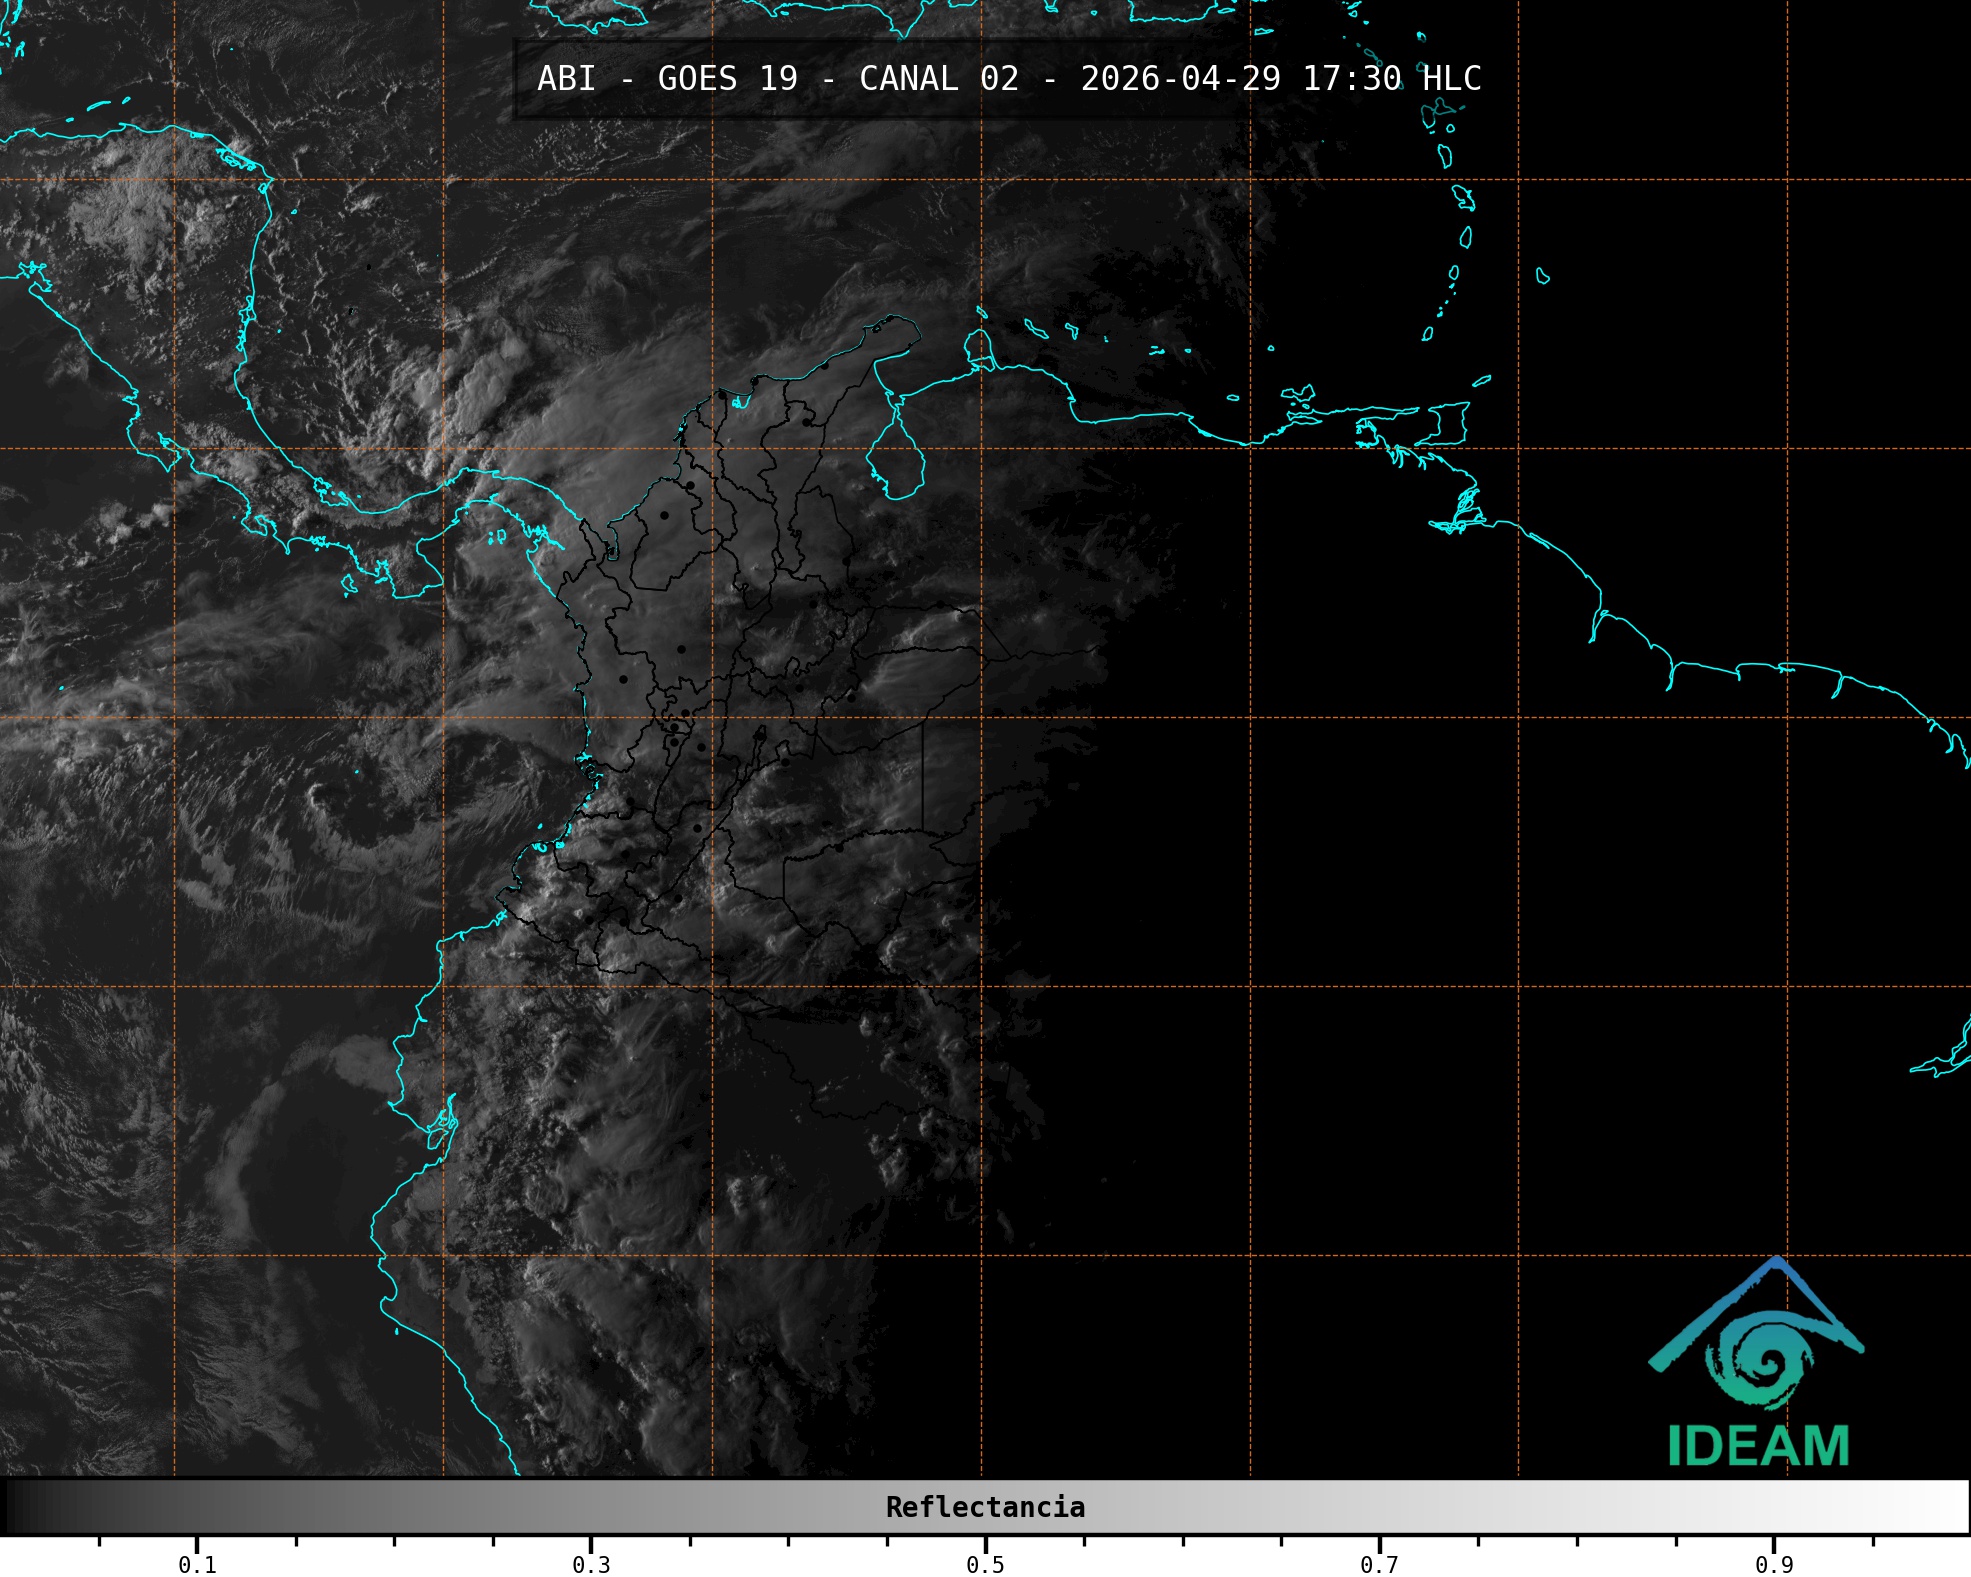
Task: Click the 0.9 tick label on the colorbar
Action: [1774, 1565]
